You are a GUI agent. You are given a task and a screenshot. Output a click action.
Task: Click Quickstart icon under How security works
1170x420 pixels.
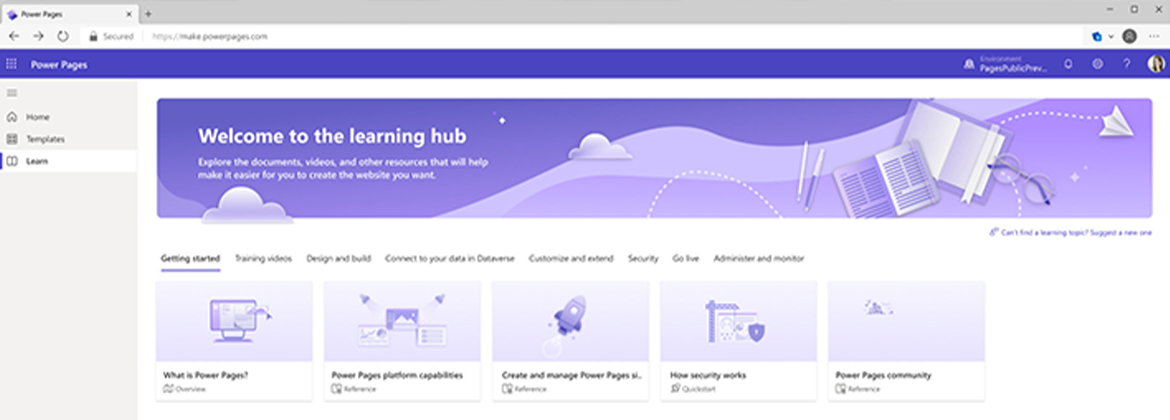675,389
